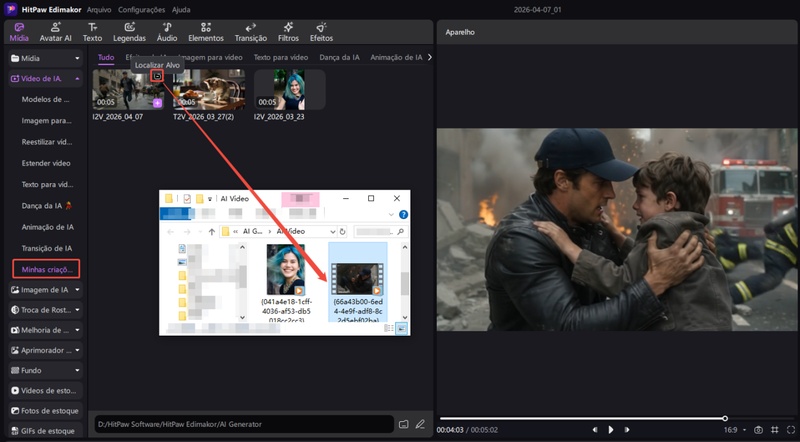The width and height of the screenshot is (800, 442).
Task: Open the Filtros panel
Action: coord(288,32)
